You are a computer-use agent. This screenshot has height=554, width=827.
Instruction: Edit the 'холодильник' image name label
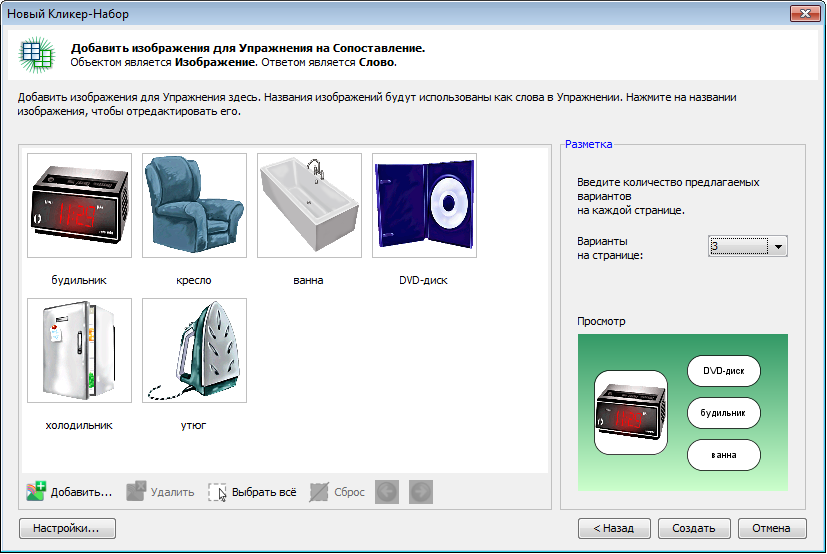pyautogui.click(x=79, y=425)
